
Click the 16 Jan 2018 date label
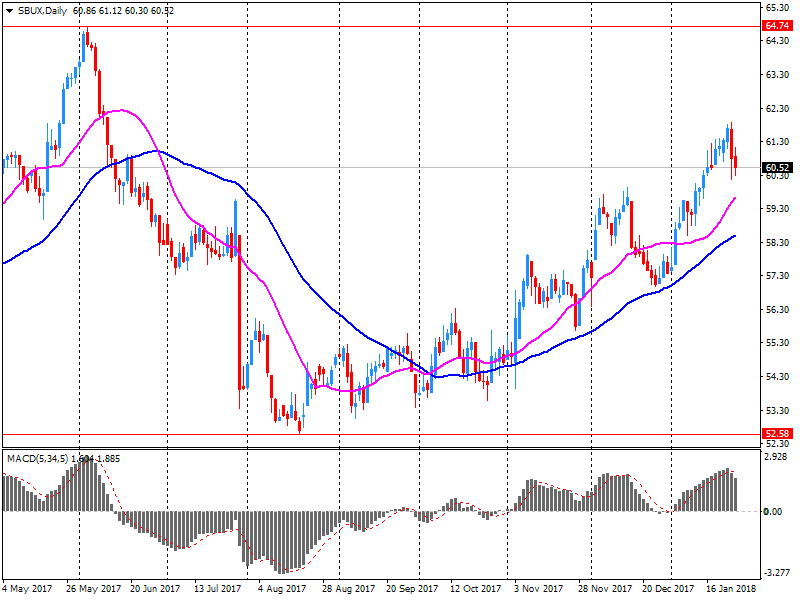point(731,589)
